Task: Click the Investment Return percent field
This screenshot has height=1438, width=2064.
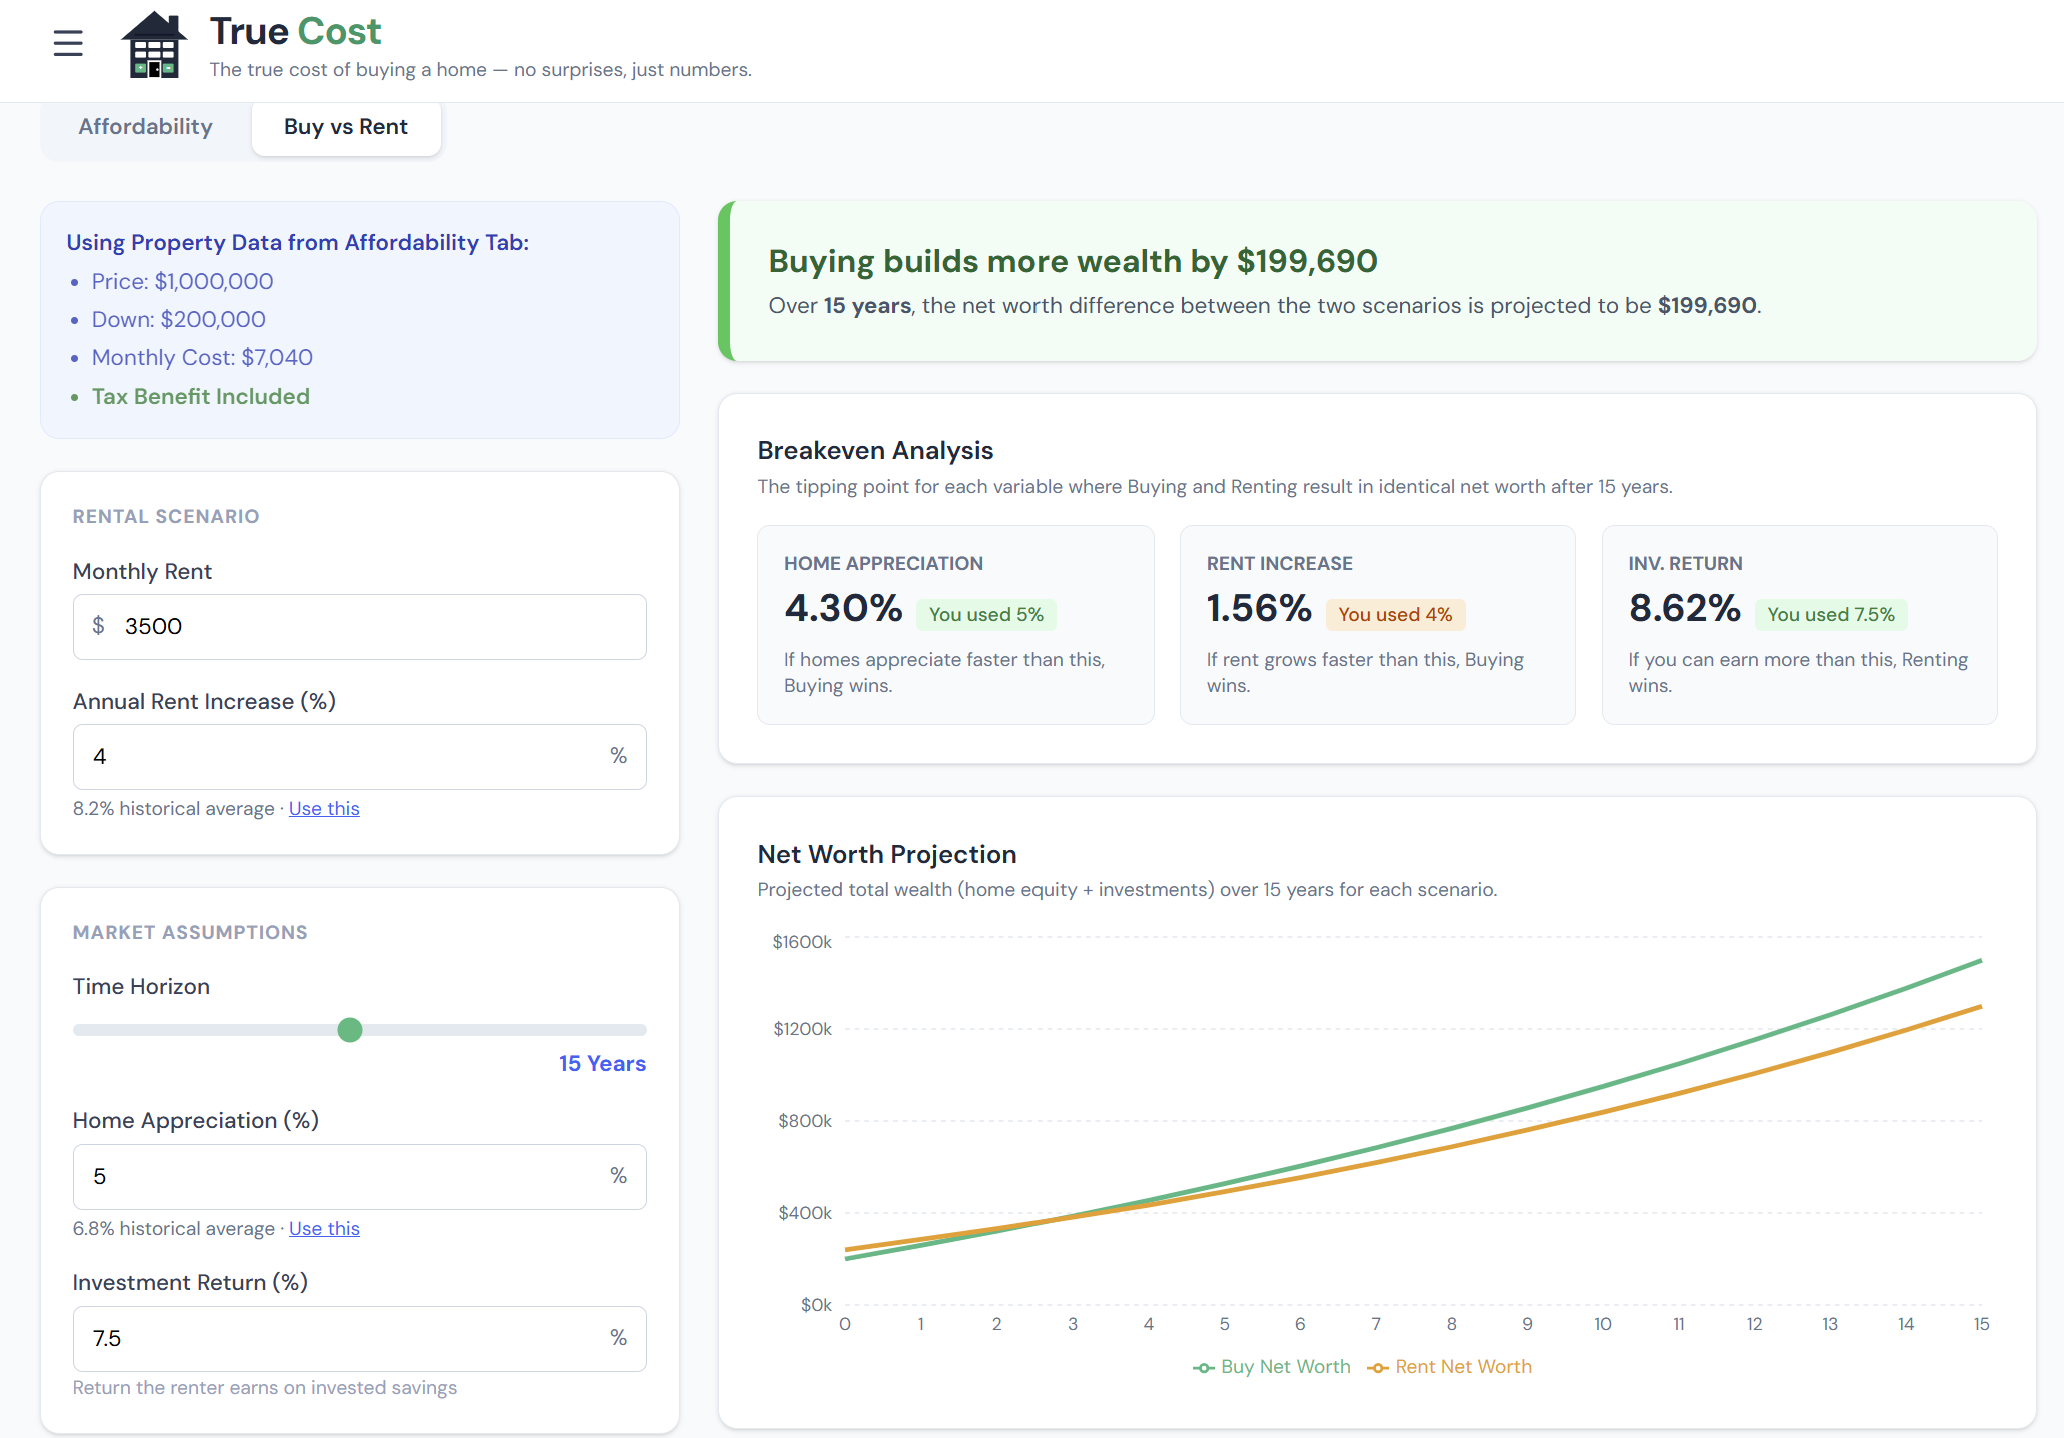Action: pyautogui.click(x=340, y=1339)
